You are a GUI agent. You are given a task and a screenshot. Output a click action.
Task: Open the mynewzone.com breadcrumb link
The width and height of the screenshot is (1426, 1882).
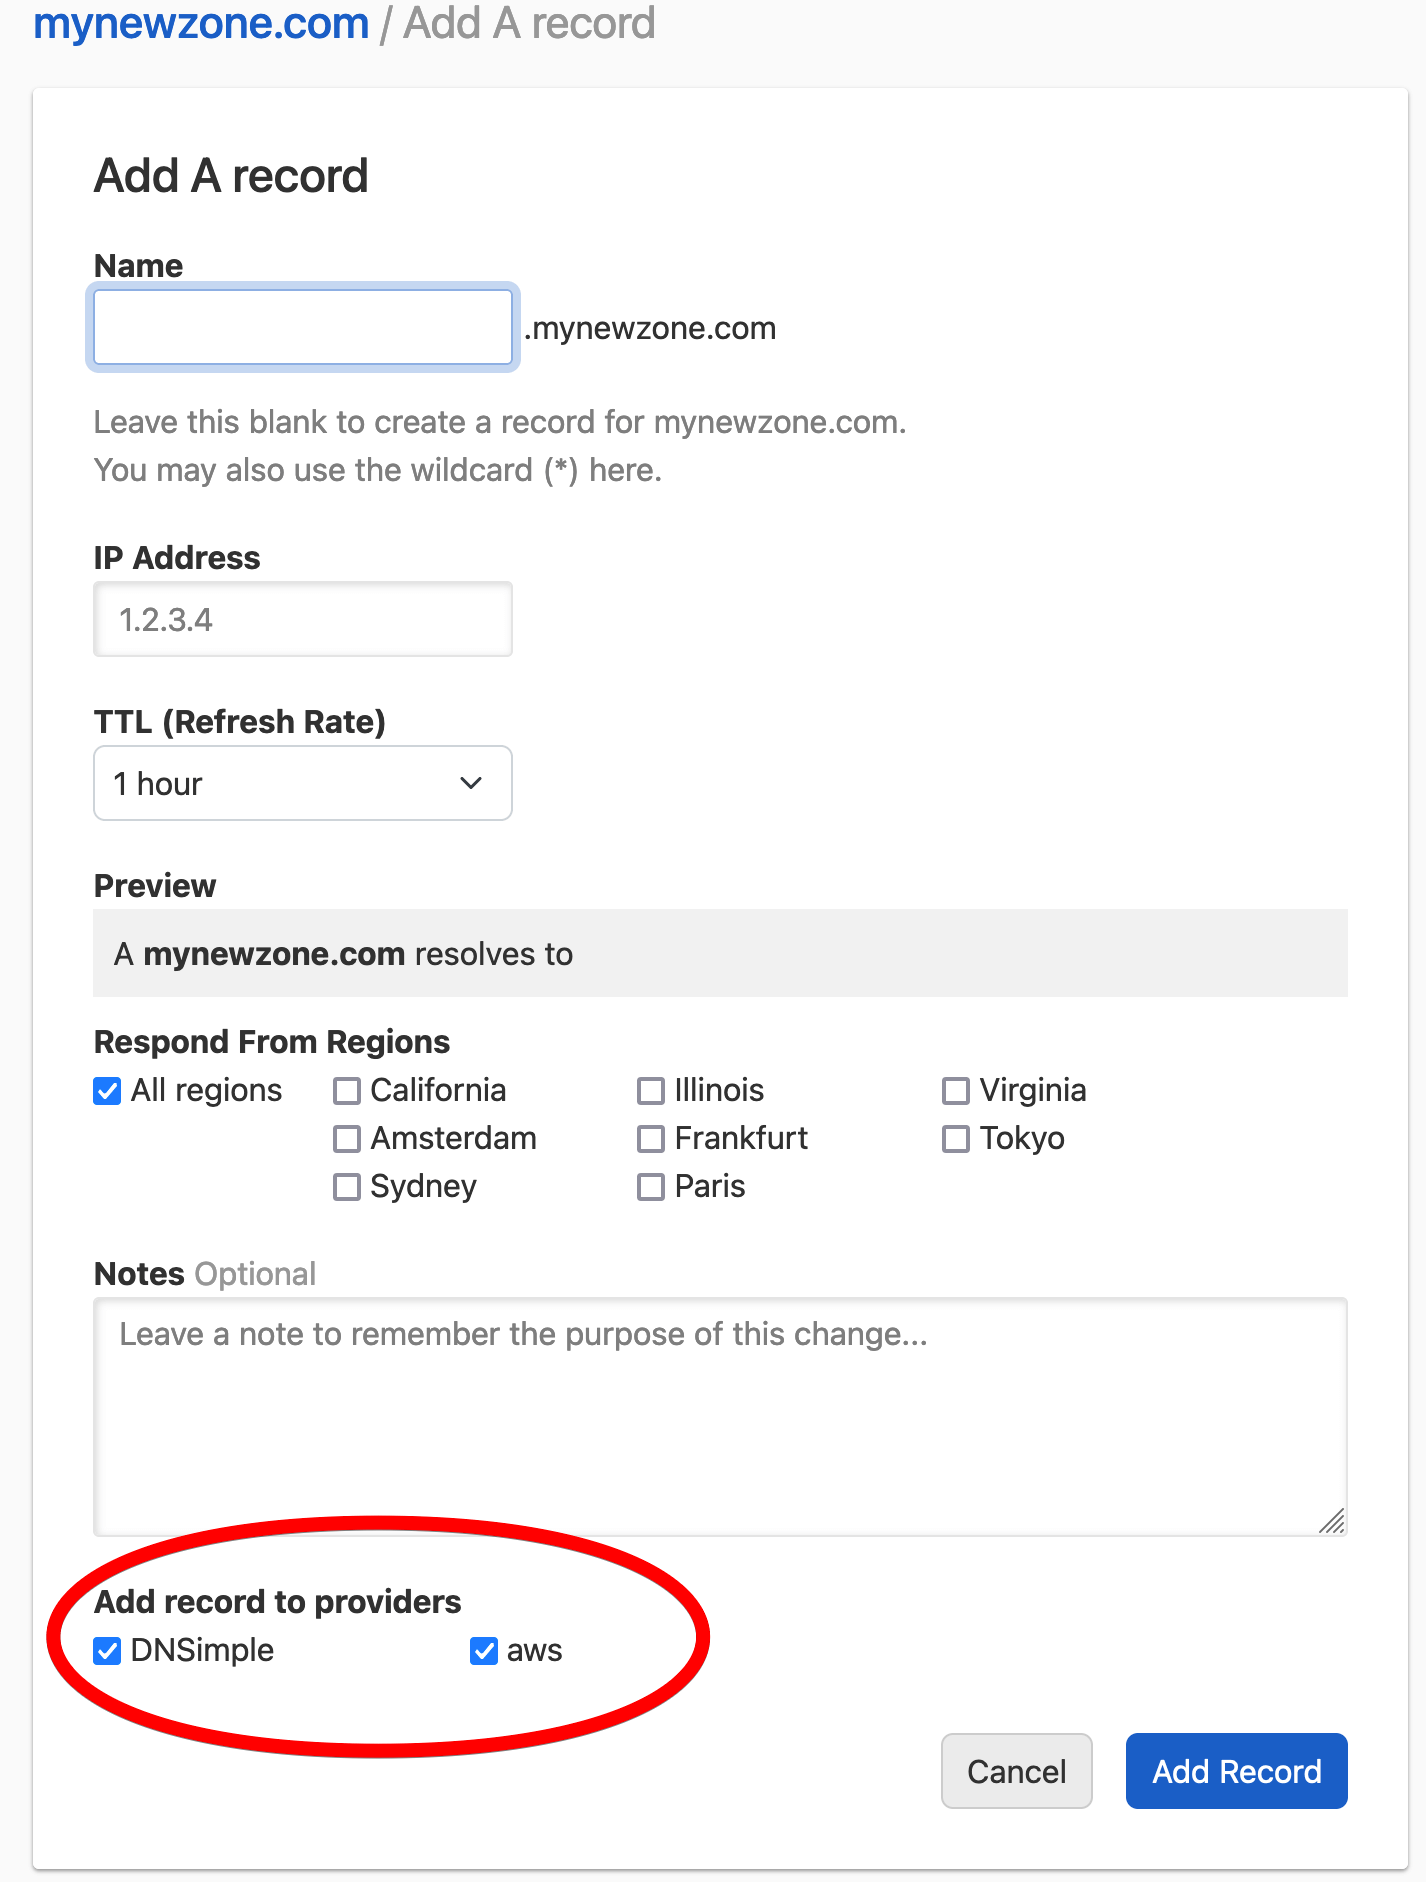[202, 23]
